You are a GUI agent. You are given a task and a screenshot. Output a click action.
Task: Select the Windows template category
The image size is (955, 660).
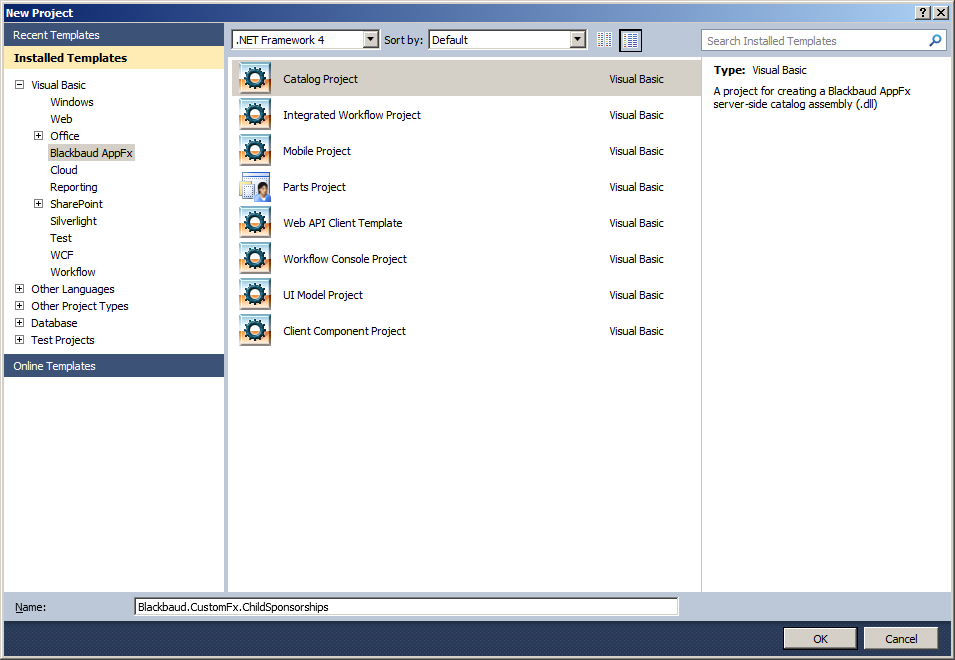coord(72,102)
